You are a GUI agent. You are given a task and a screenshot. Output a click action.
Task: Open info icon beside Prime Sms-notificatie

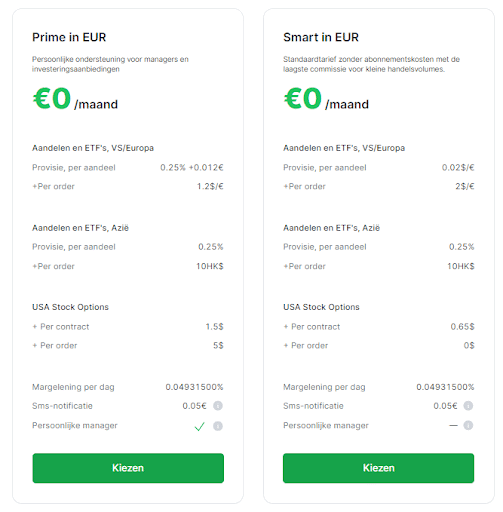pyautogui.click(x=218, y=406)
